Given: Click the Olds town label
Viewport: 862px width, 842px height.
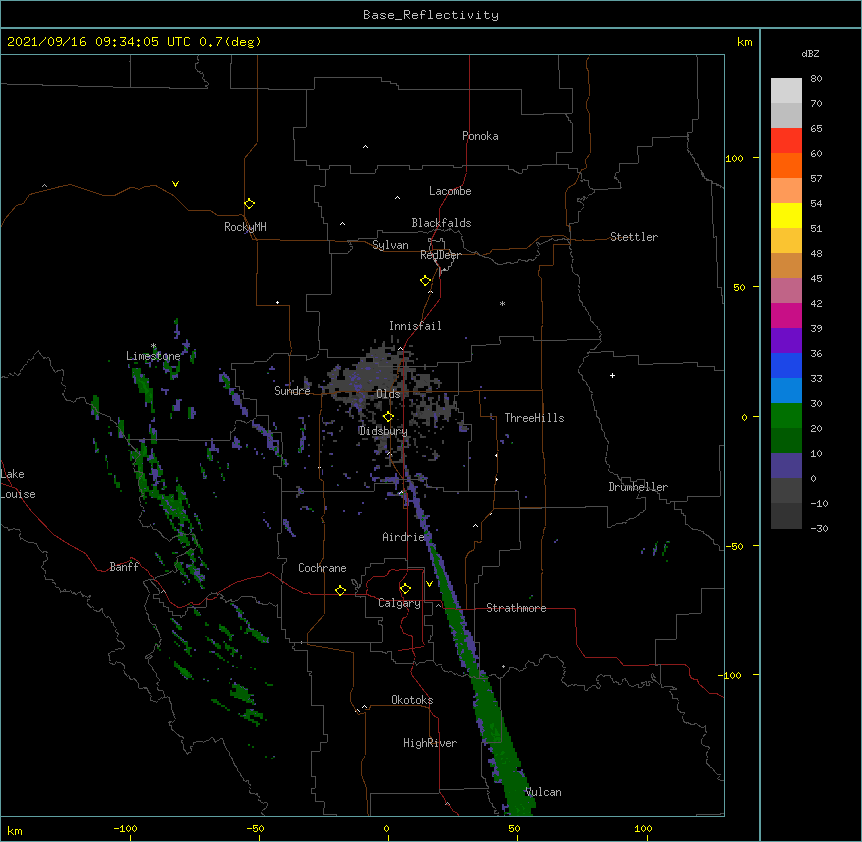Looking at the screenshot, I should tap(388, 394).
